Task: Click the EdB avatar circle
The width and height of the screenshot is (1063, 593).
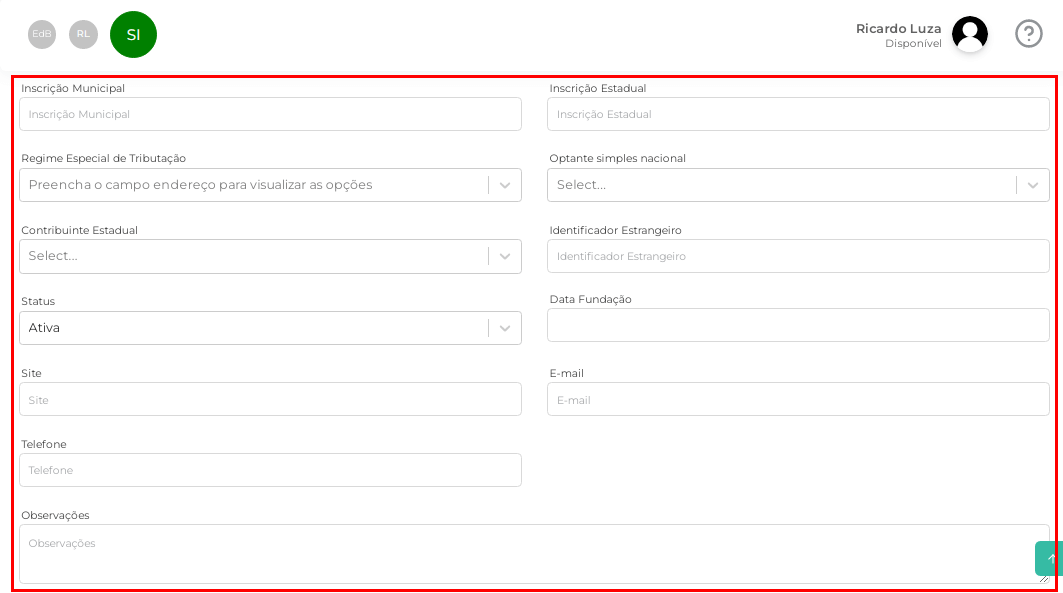Action: [x=42, y=34]
